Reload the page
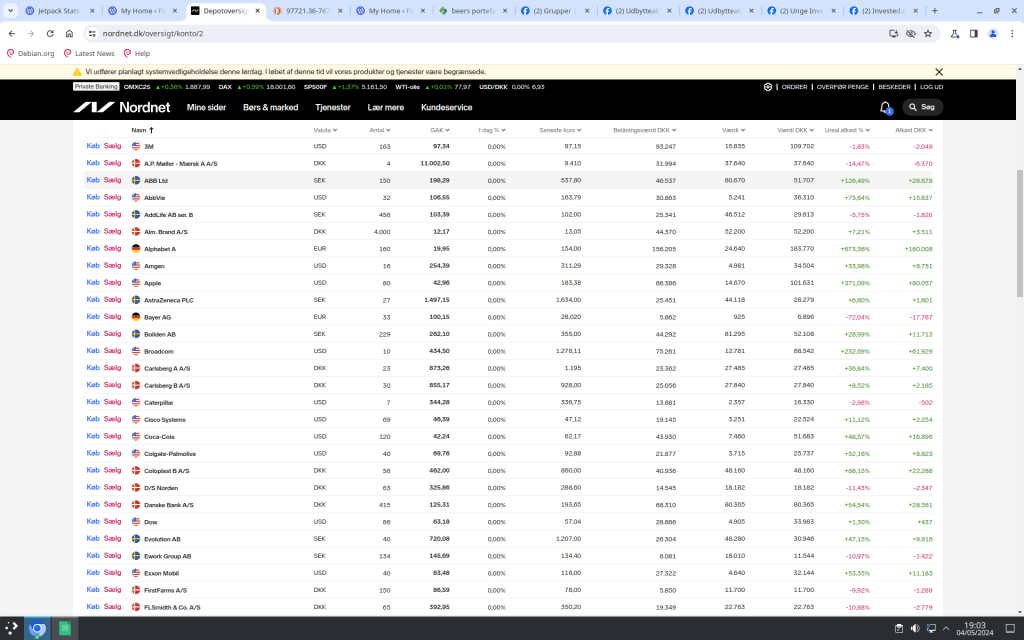The height and width of the screenshot is (640, 1024). pos(49,33)
